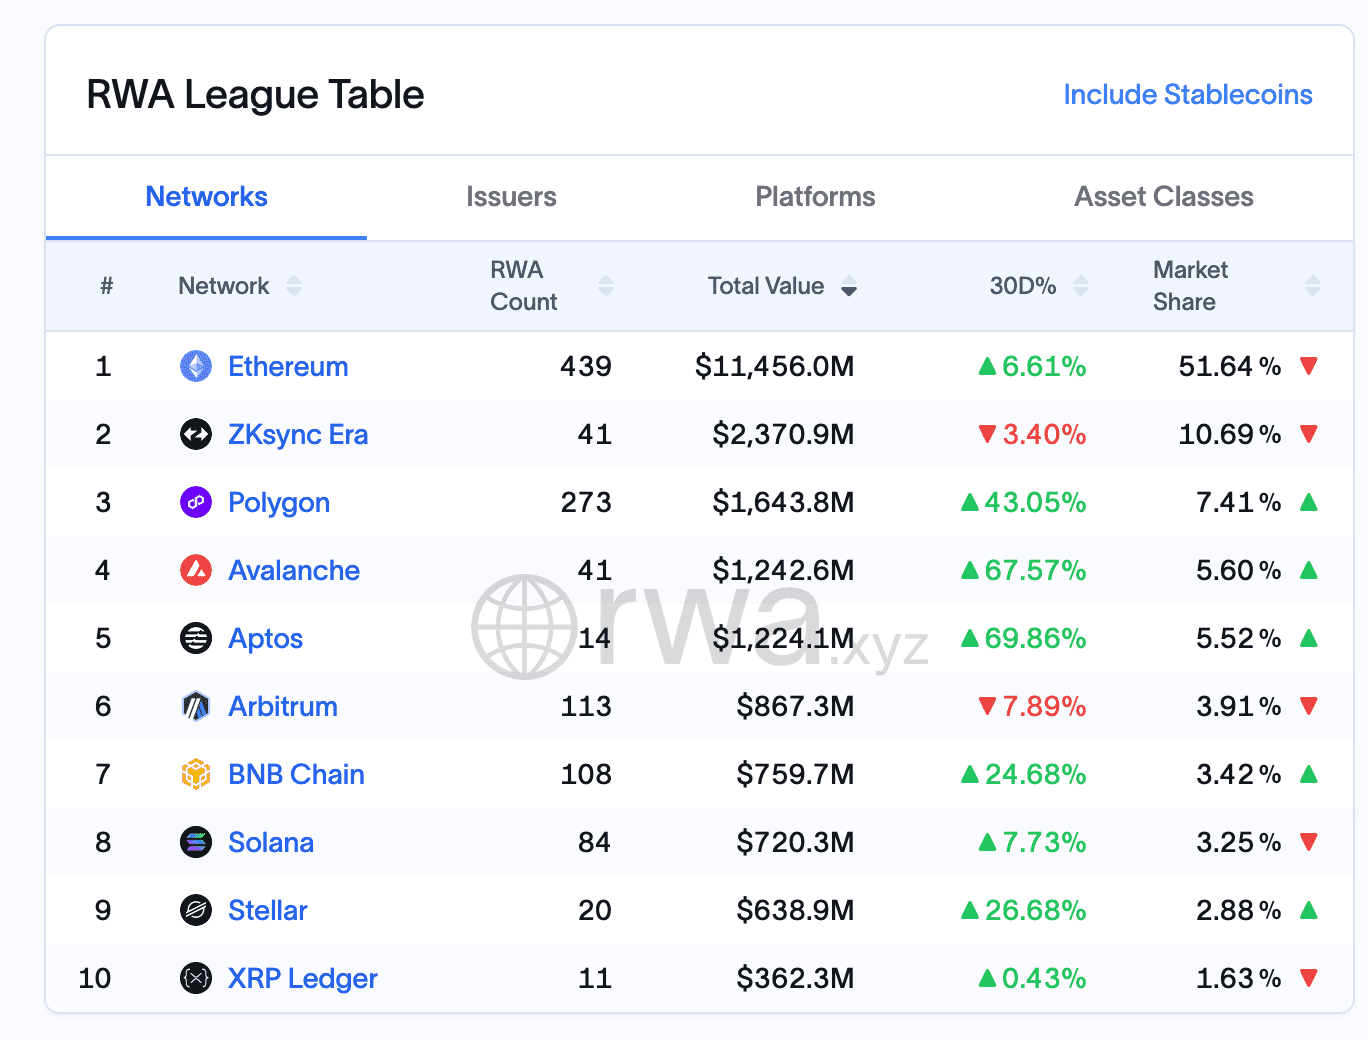
Task: Switch to the Issuers tab
Action: (511, 197)
